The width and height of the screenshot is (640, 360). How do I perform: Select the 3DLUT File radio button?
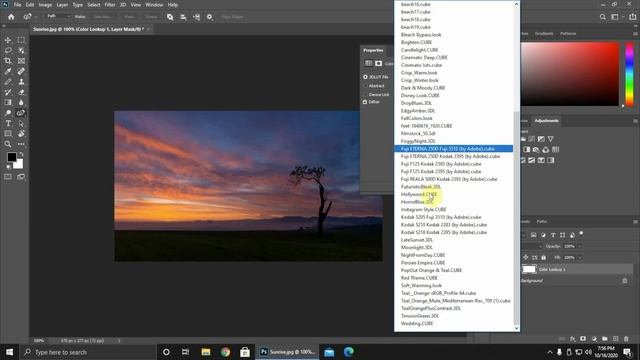pos(365,77)
